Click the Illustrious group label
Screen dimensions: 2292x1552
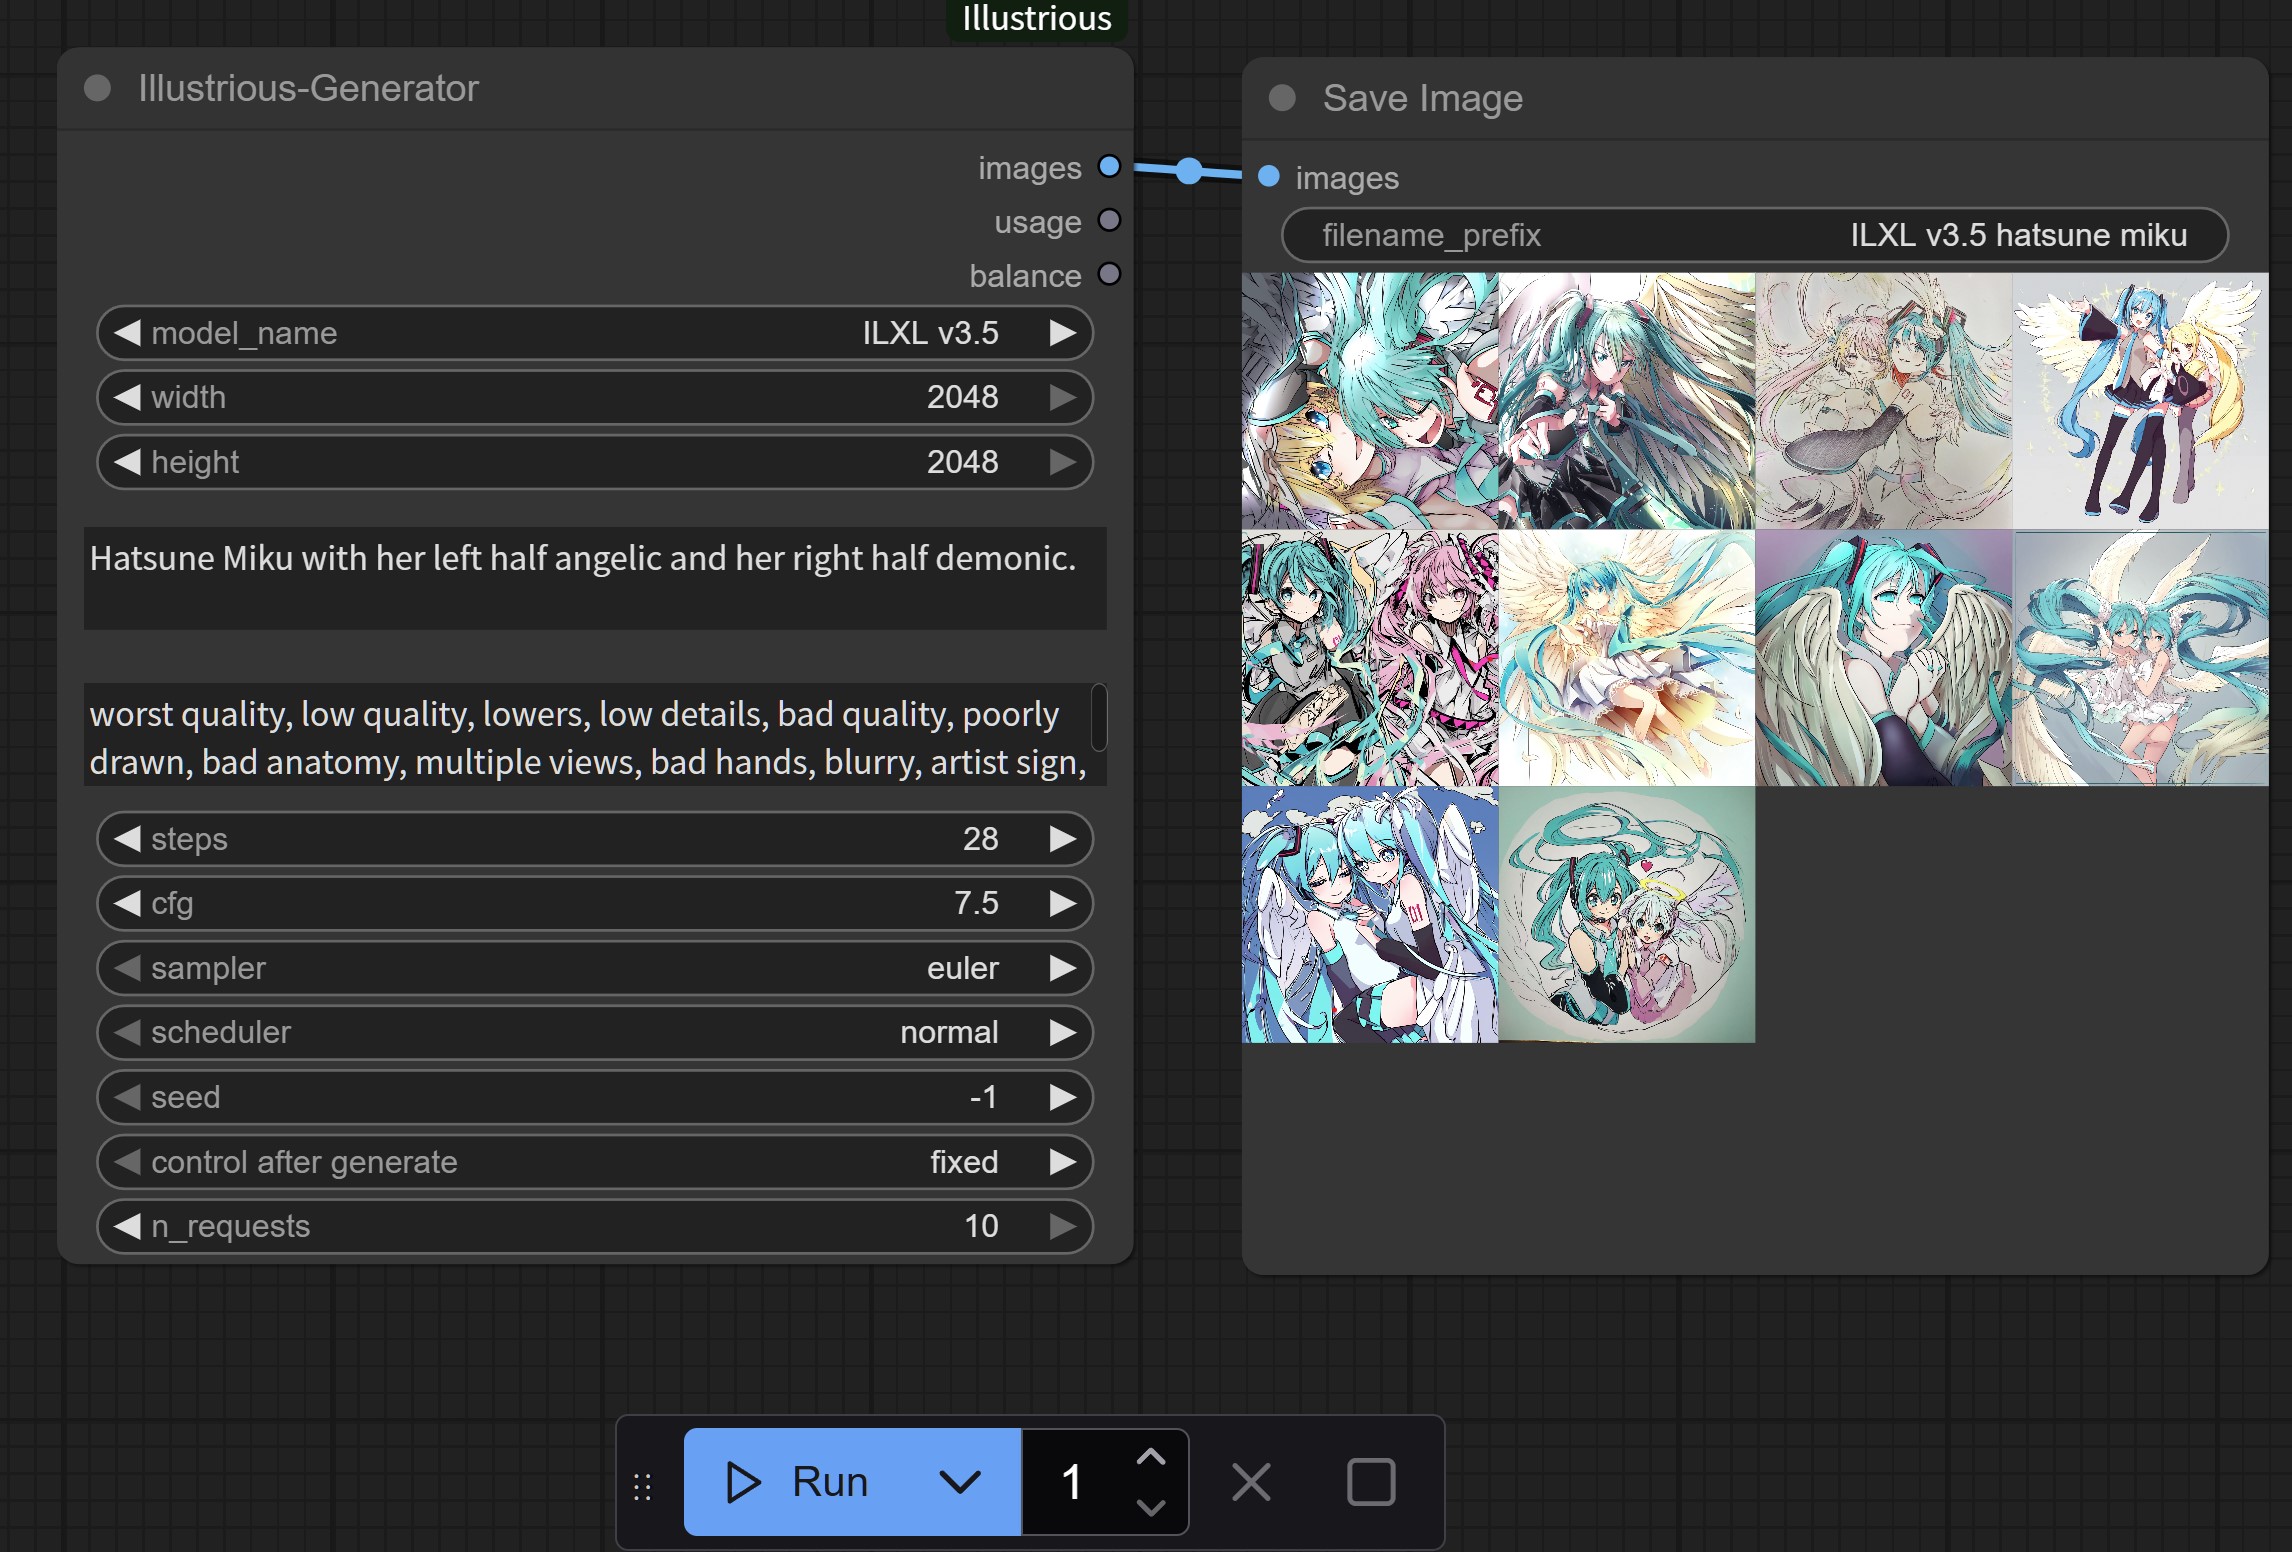pos(1037,19)
